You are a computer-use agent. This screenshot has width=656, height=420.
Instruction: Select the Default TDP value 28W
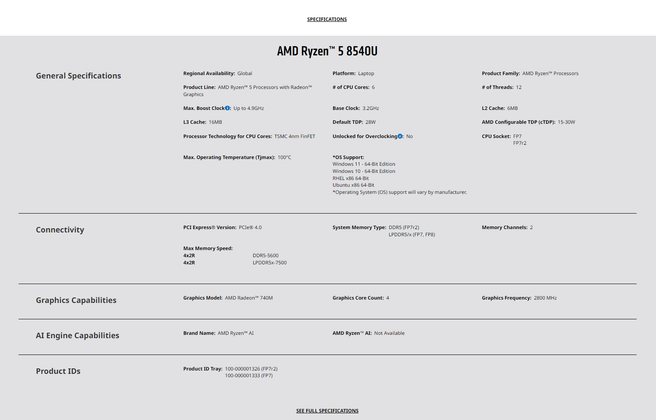point(371,122)
